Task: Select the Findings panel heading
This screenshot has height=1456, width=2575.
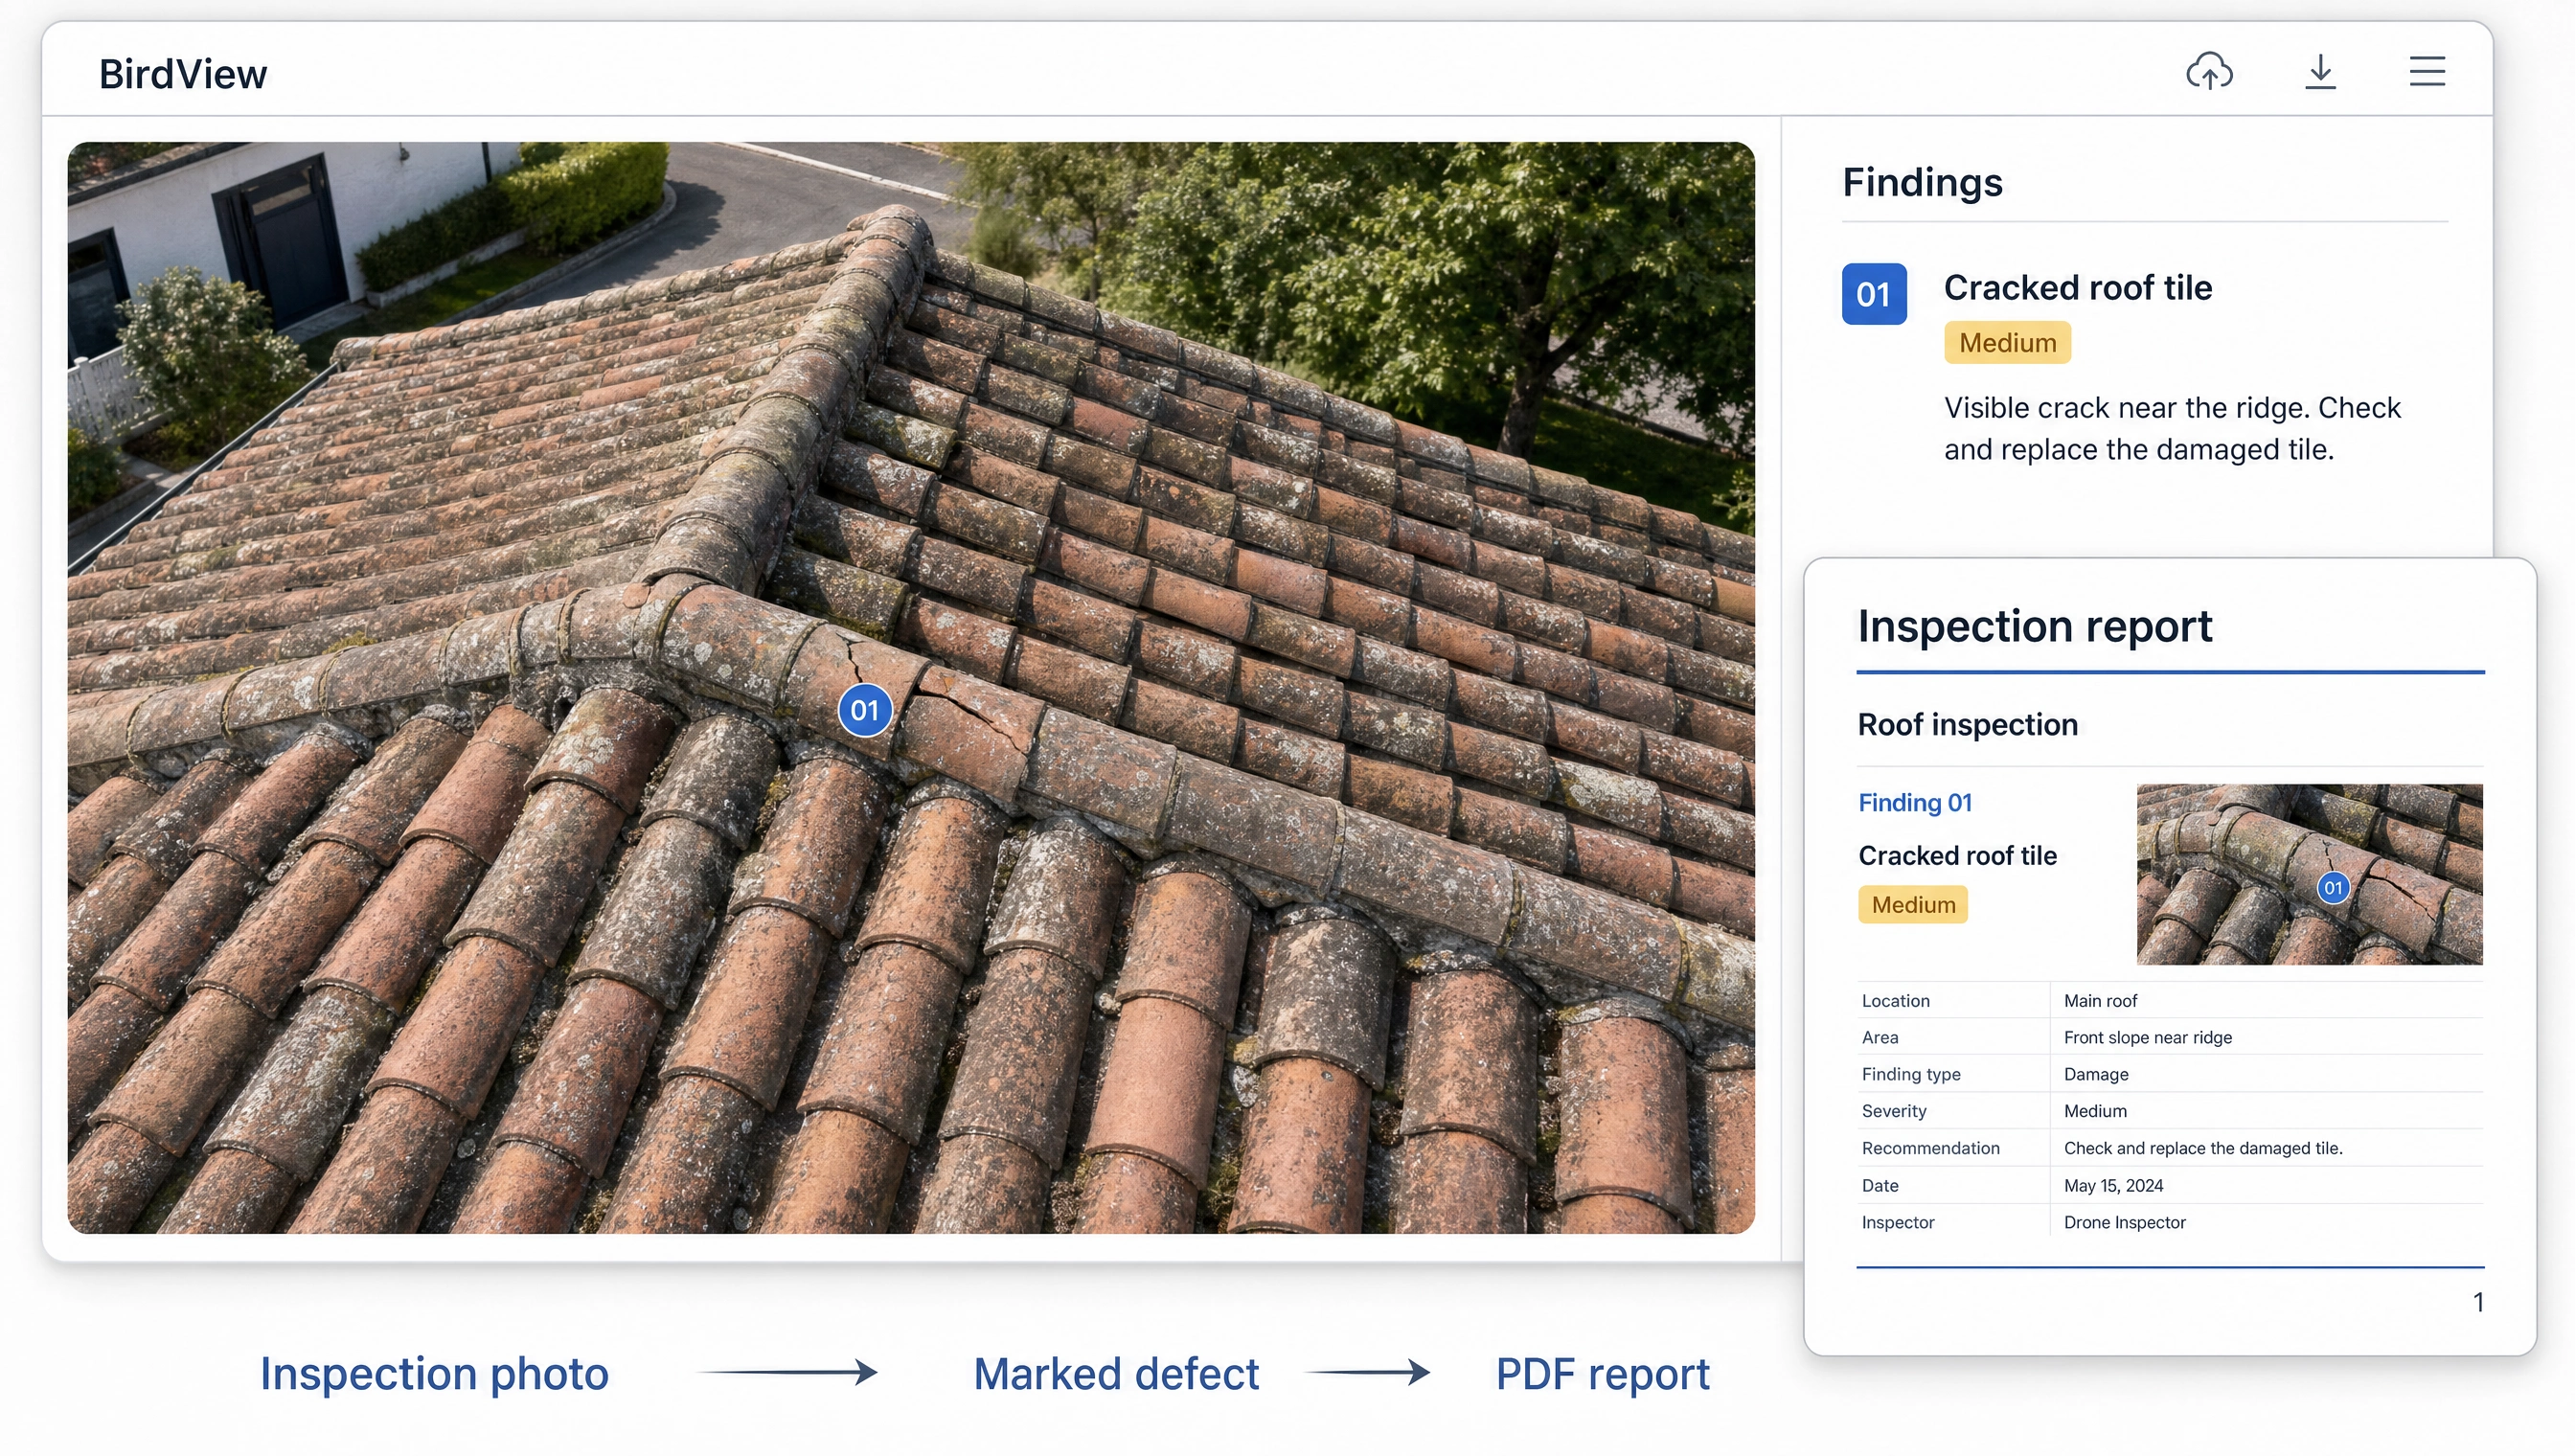Action: 1922,182
